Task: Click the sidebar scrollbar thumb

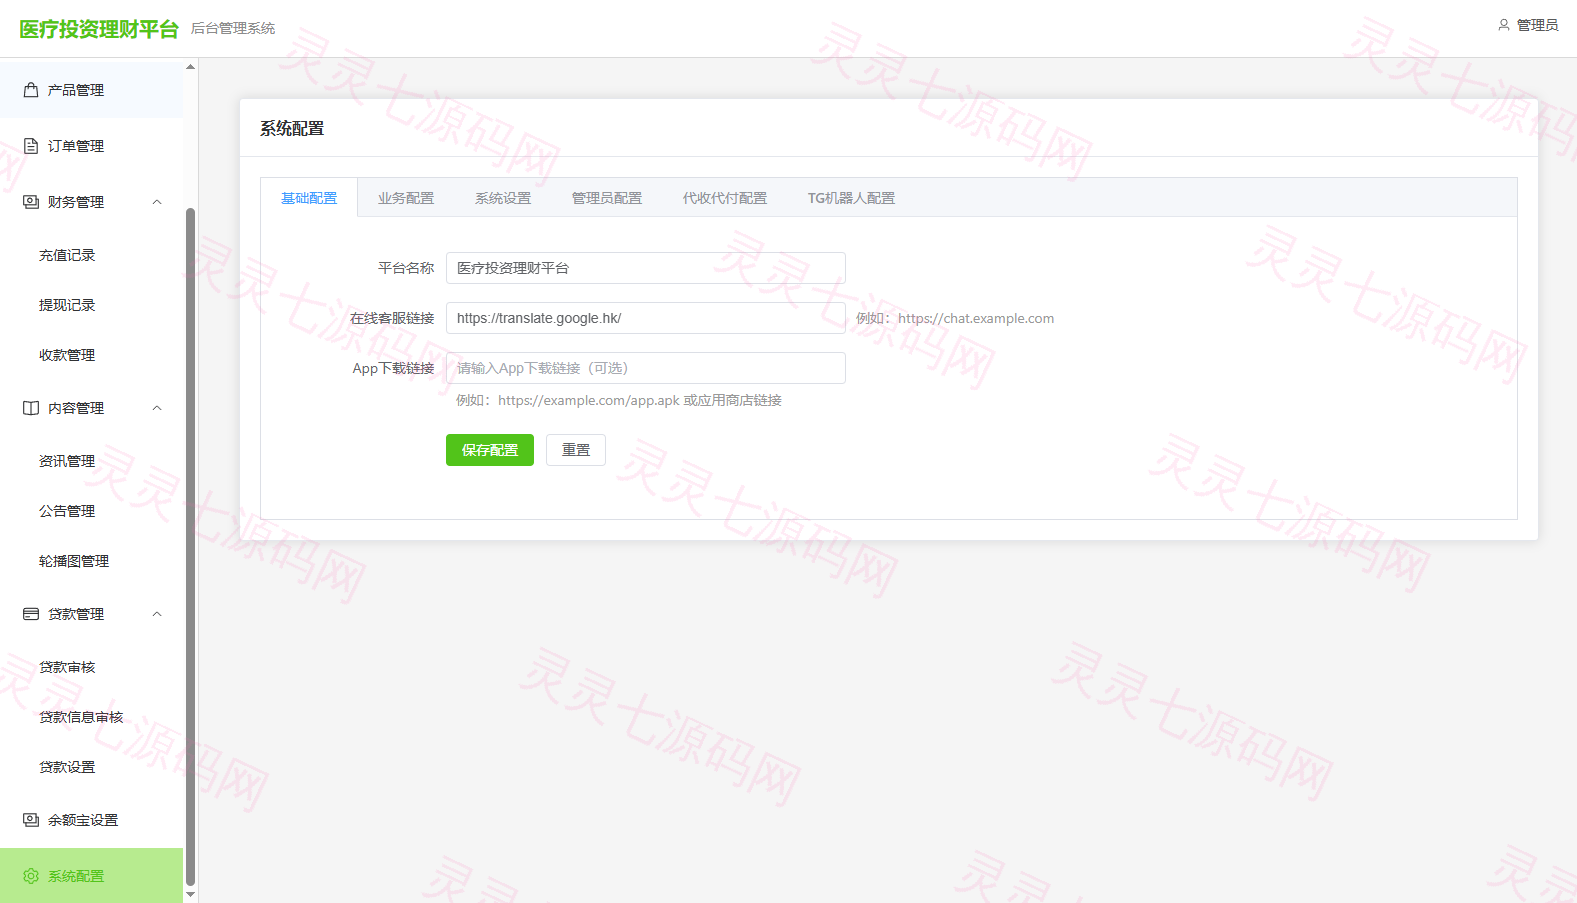Action: [x=190, y=548]
